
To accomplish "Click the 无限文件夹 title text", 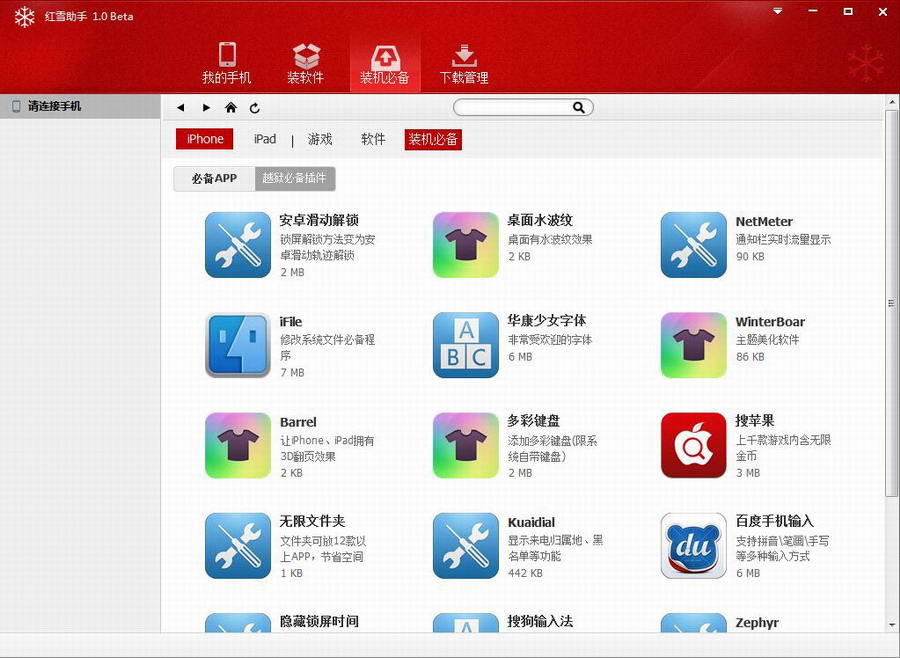I will [x=312, y=521].
